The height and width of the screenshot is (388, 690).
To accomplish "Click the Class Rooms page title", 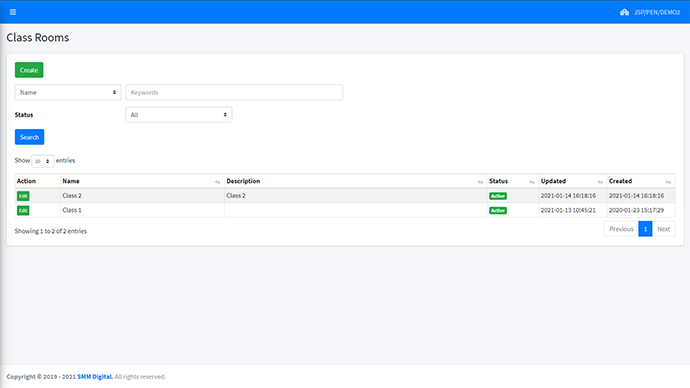I will click(x=38, y=37).
